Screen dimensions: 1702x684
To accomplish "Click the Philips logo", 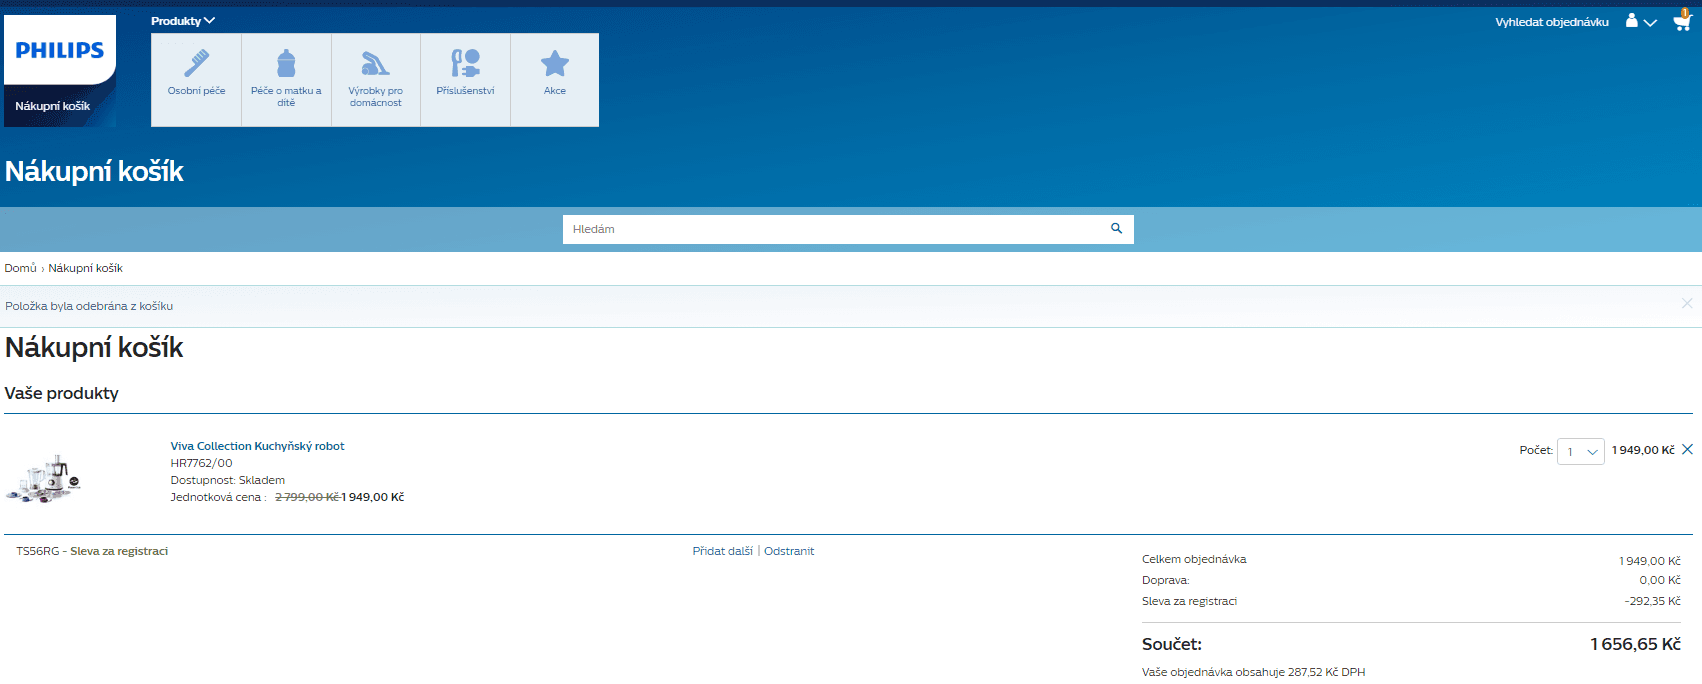I will tap(60, 50).
